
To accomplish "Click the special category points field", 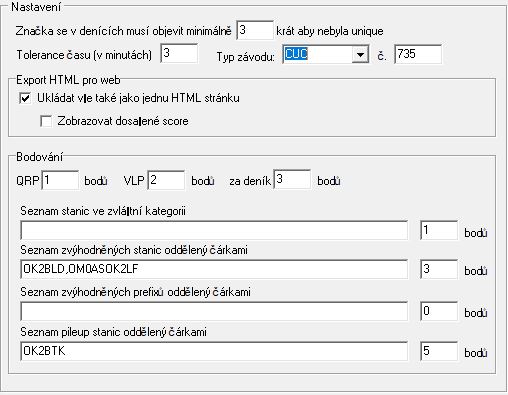I will [x=439, y=230].
